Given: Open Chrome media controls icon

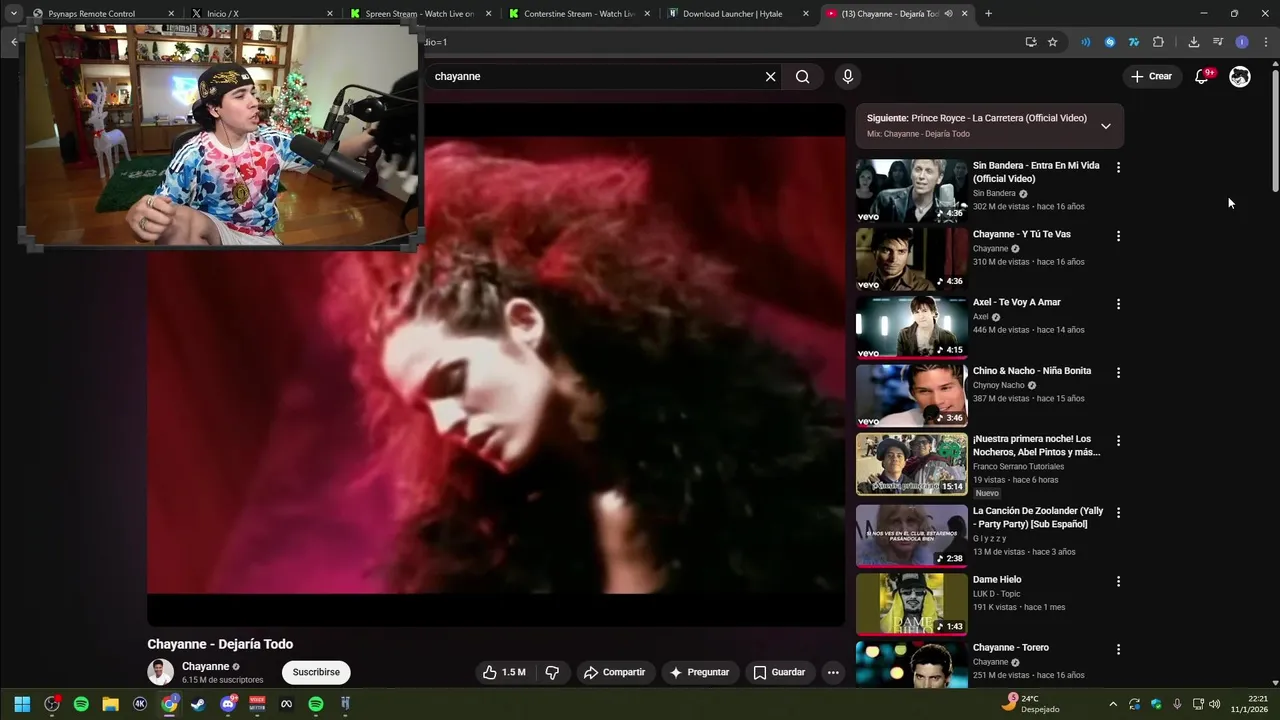Looking at the screenshot, I should tap(1218, 42).
